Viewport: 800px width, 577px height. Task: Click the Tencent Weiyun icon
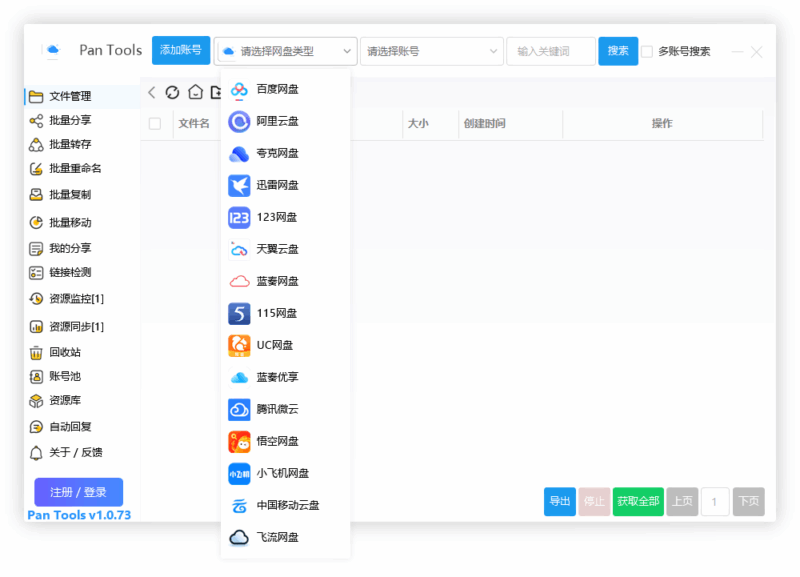(239, 410)
